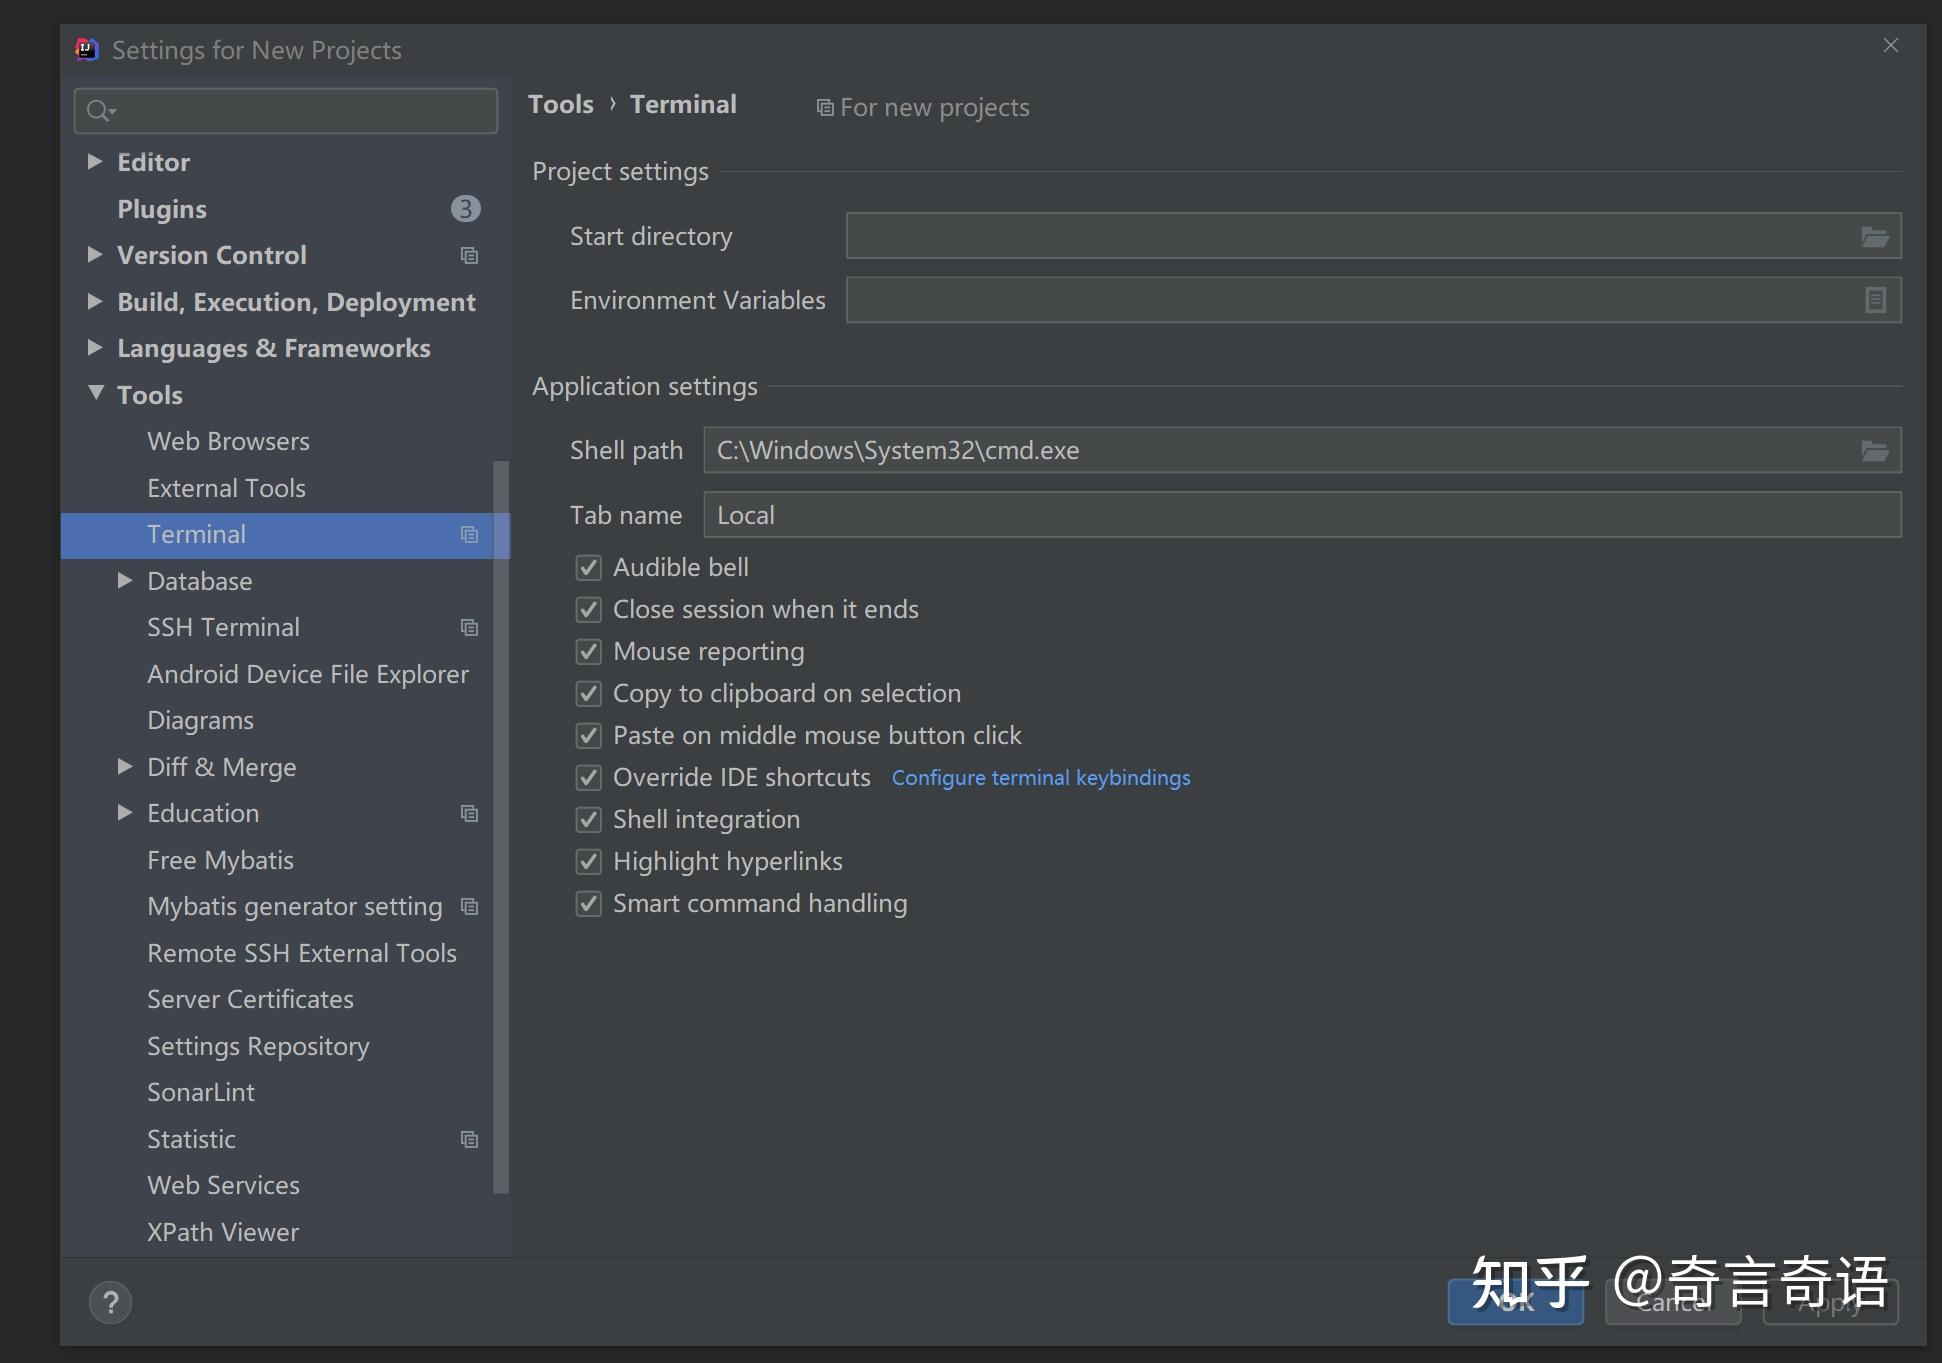Click inside the Tab name field
Image resolution: width=1942 pixels, height=1363 pixels.
coord(1000,514)
